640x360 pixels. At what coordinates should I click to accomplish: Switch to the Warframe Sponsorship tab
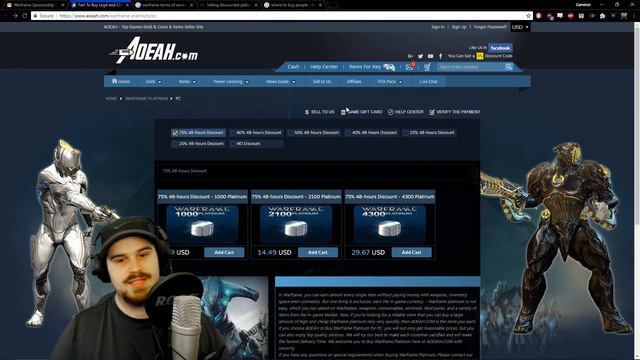coord(35,5)
